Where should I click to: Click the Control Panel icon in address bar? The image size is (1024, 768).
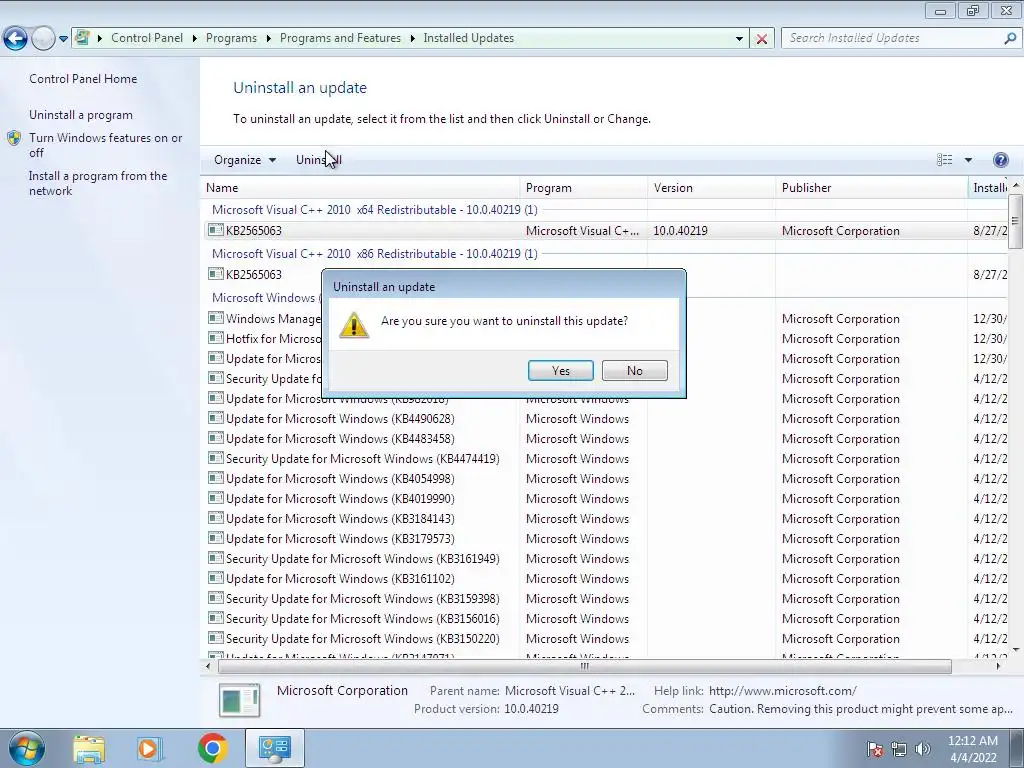point(82,38)
